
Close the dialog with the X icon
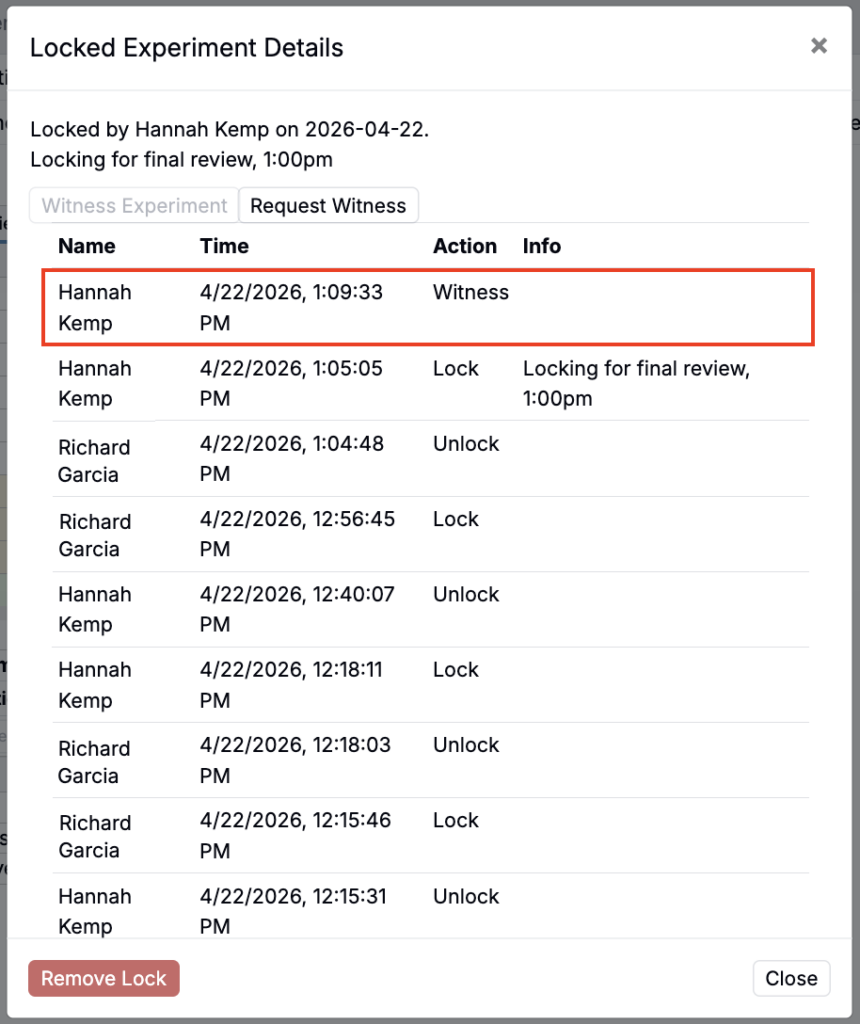tap(819, 46)
